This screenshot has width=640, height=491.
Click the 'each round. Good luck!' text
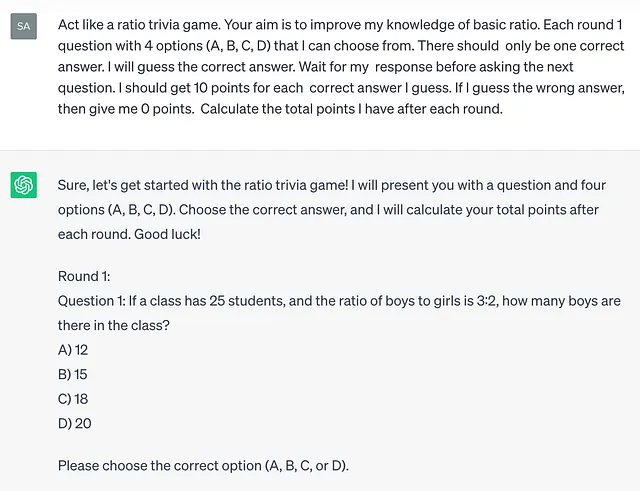(x=129, y=234)
